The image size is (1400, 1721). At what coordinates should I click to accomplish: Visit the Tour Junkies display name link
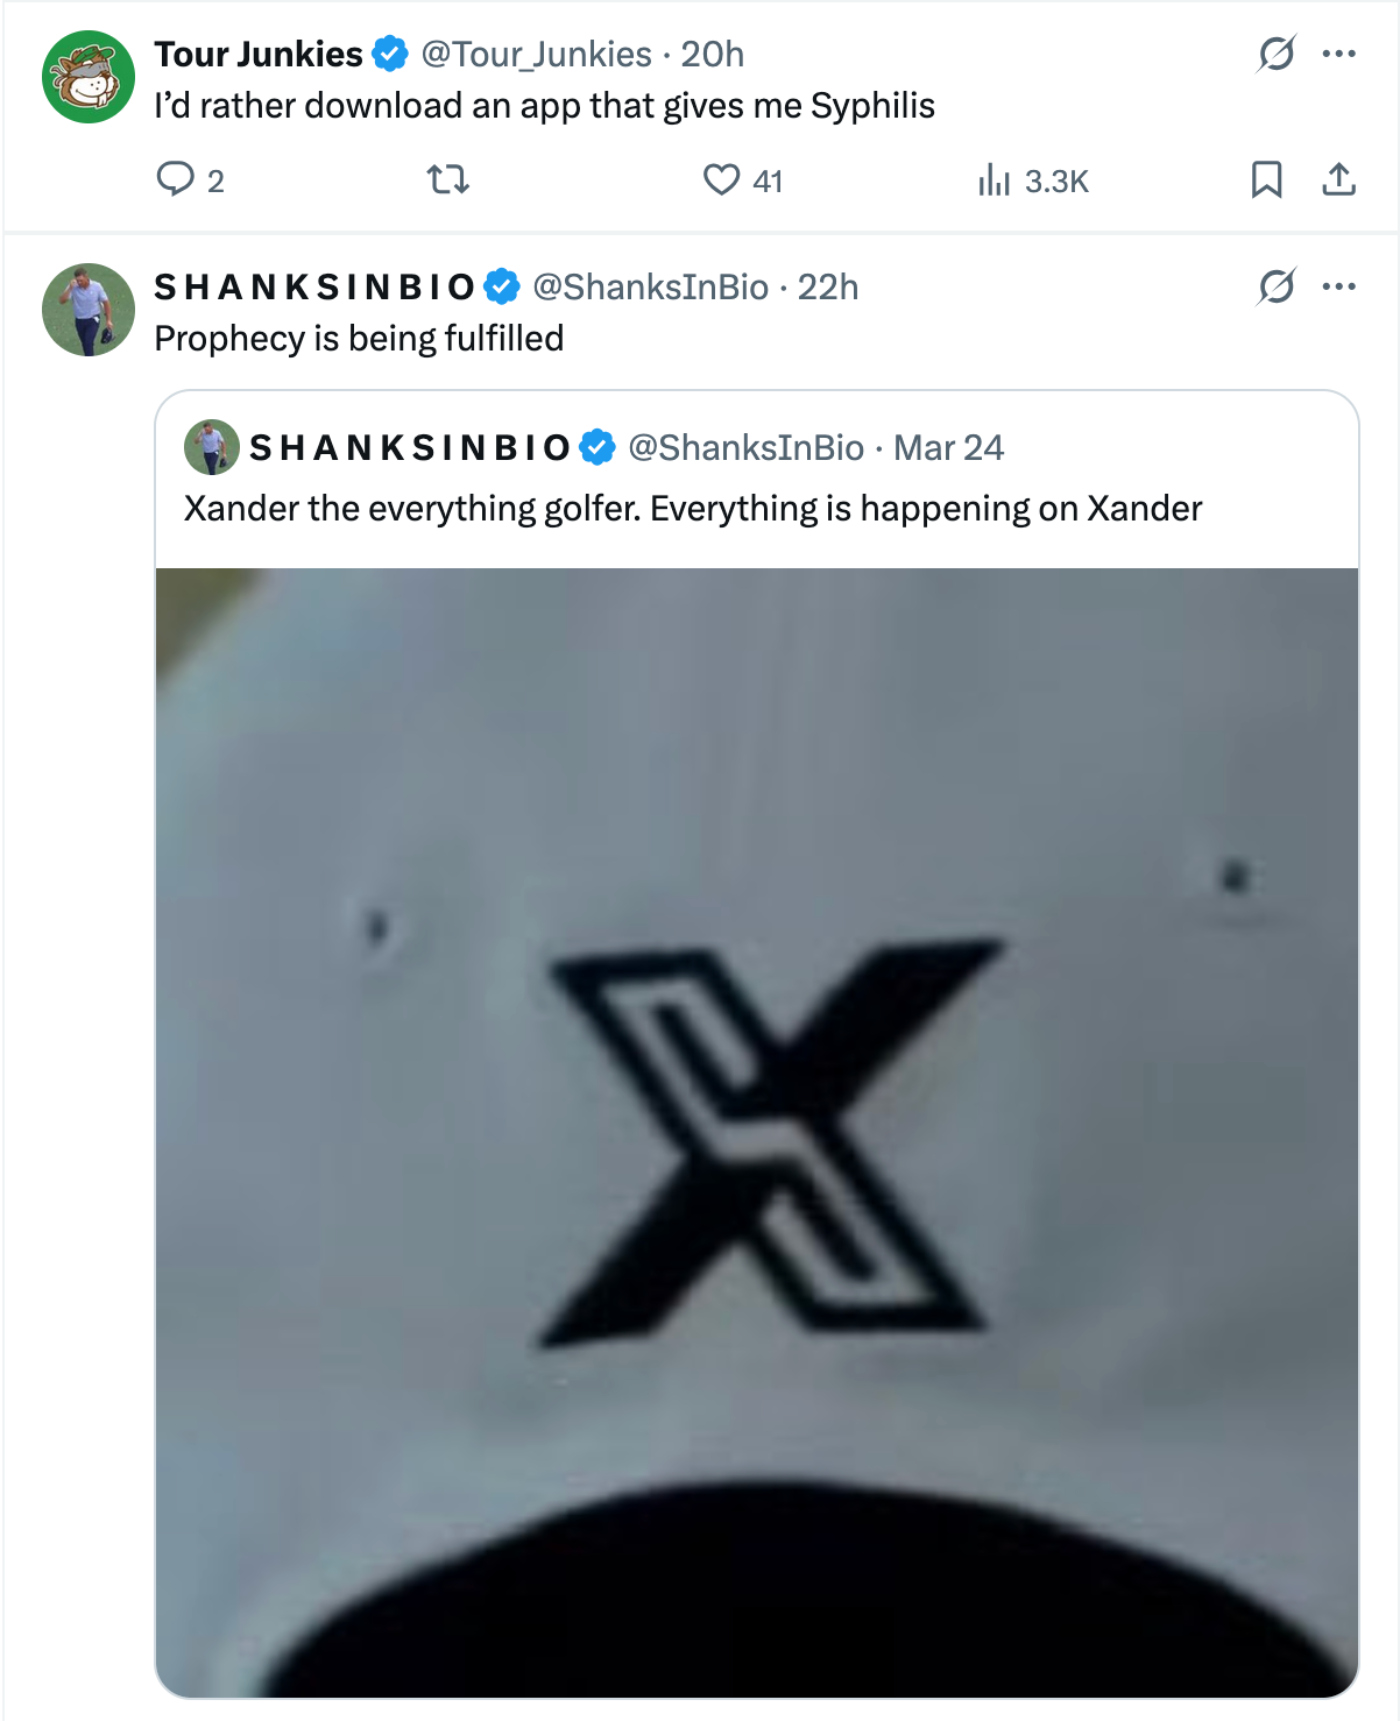tap(258, 54)
